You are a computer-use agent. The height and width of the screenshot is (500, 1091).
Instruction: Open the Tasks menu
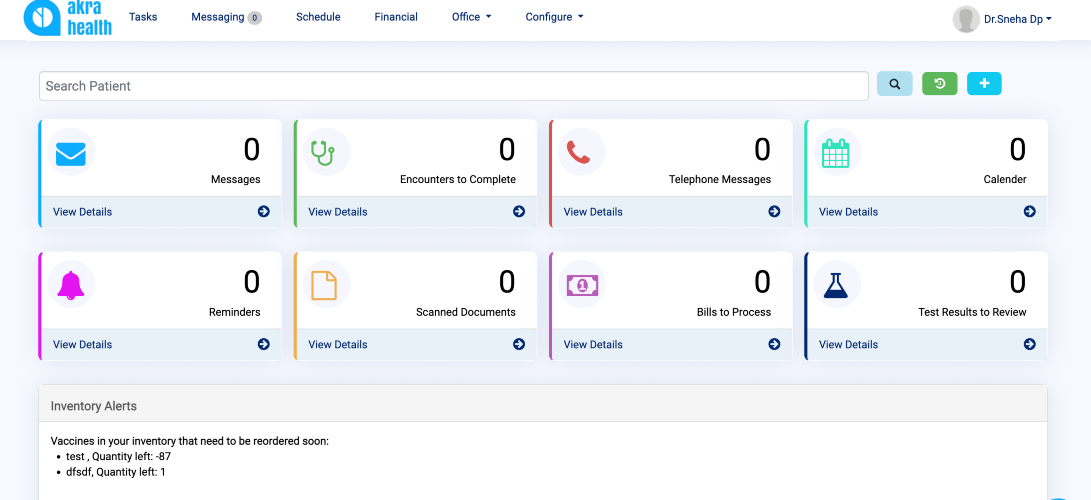coord(143,17)
